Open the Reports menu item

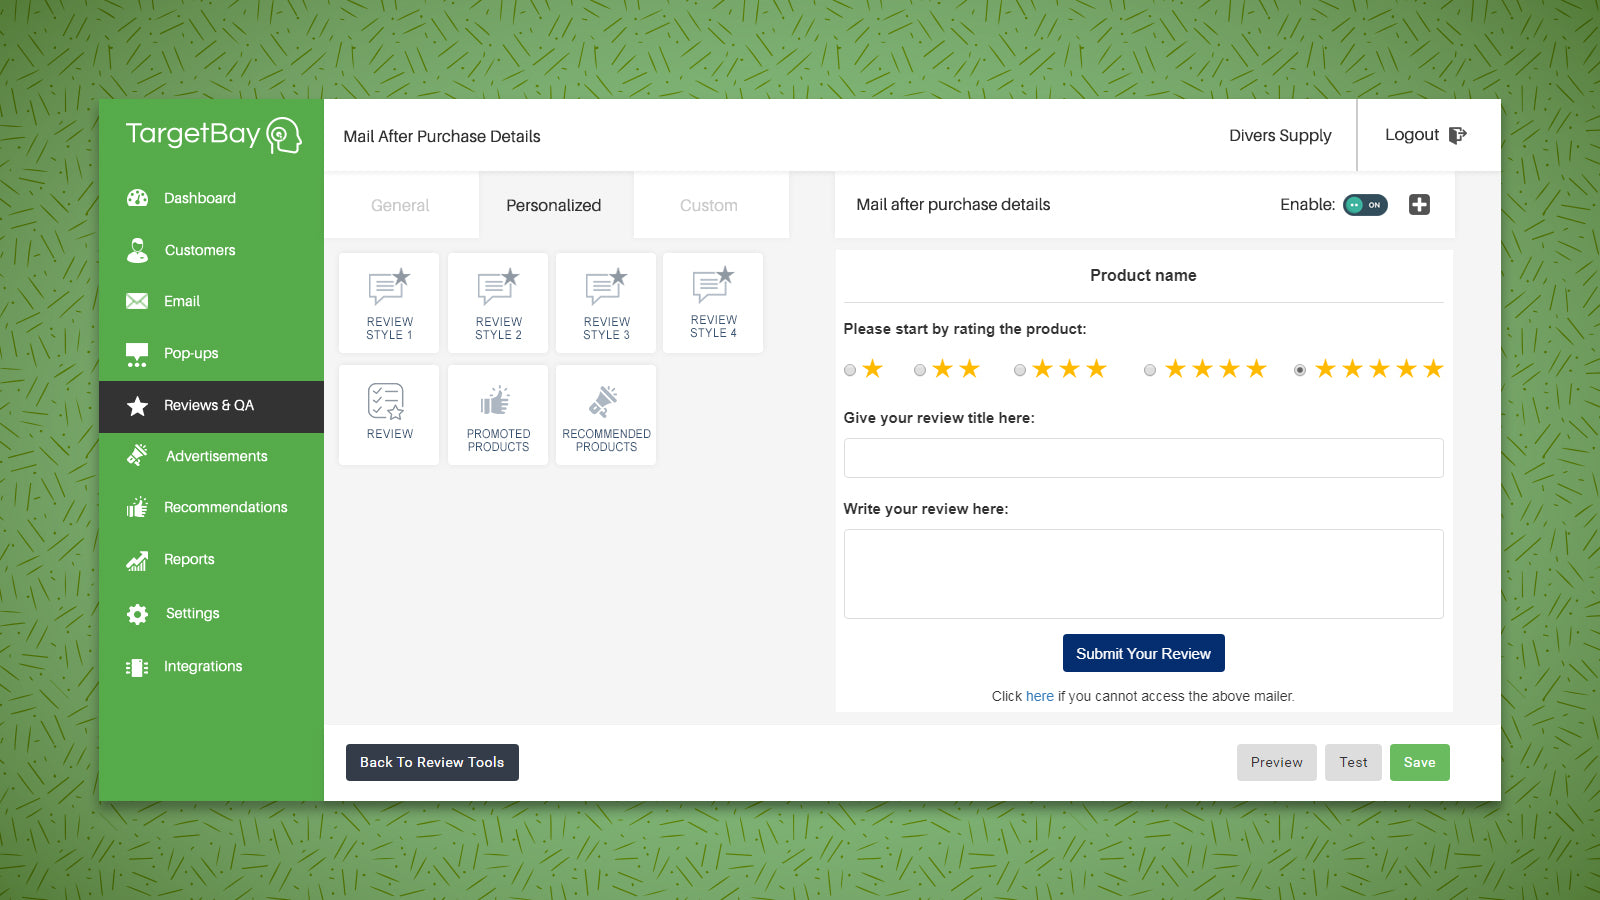pos(211,559)
